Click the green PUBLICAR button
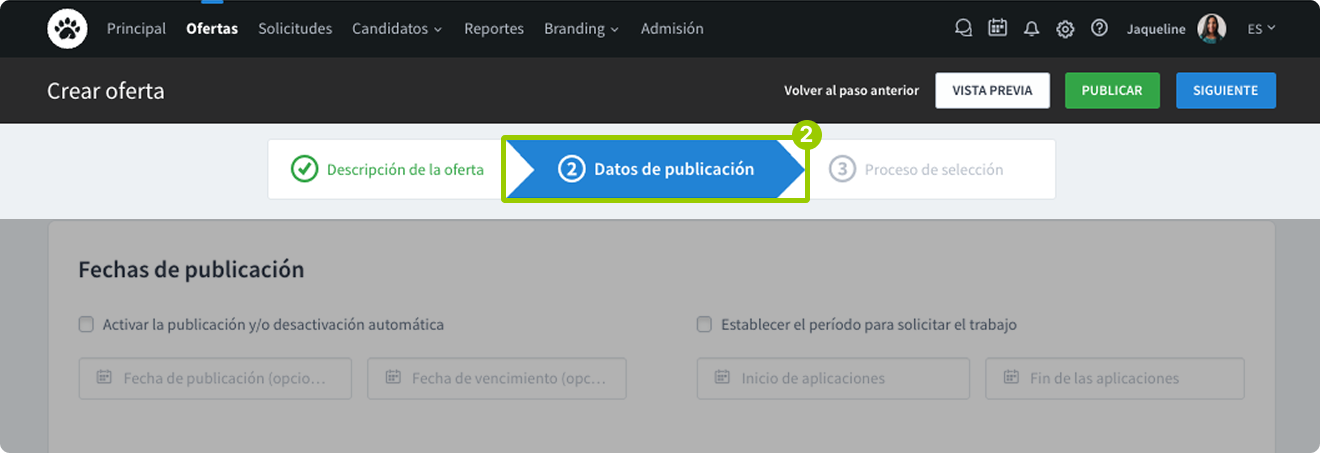Viewport: 1320px width, 453px height. pyautogui.click(x=1112, y=90)
